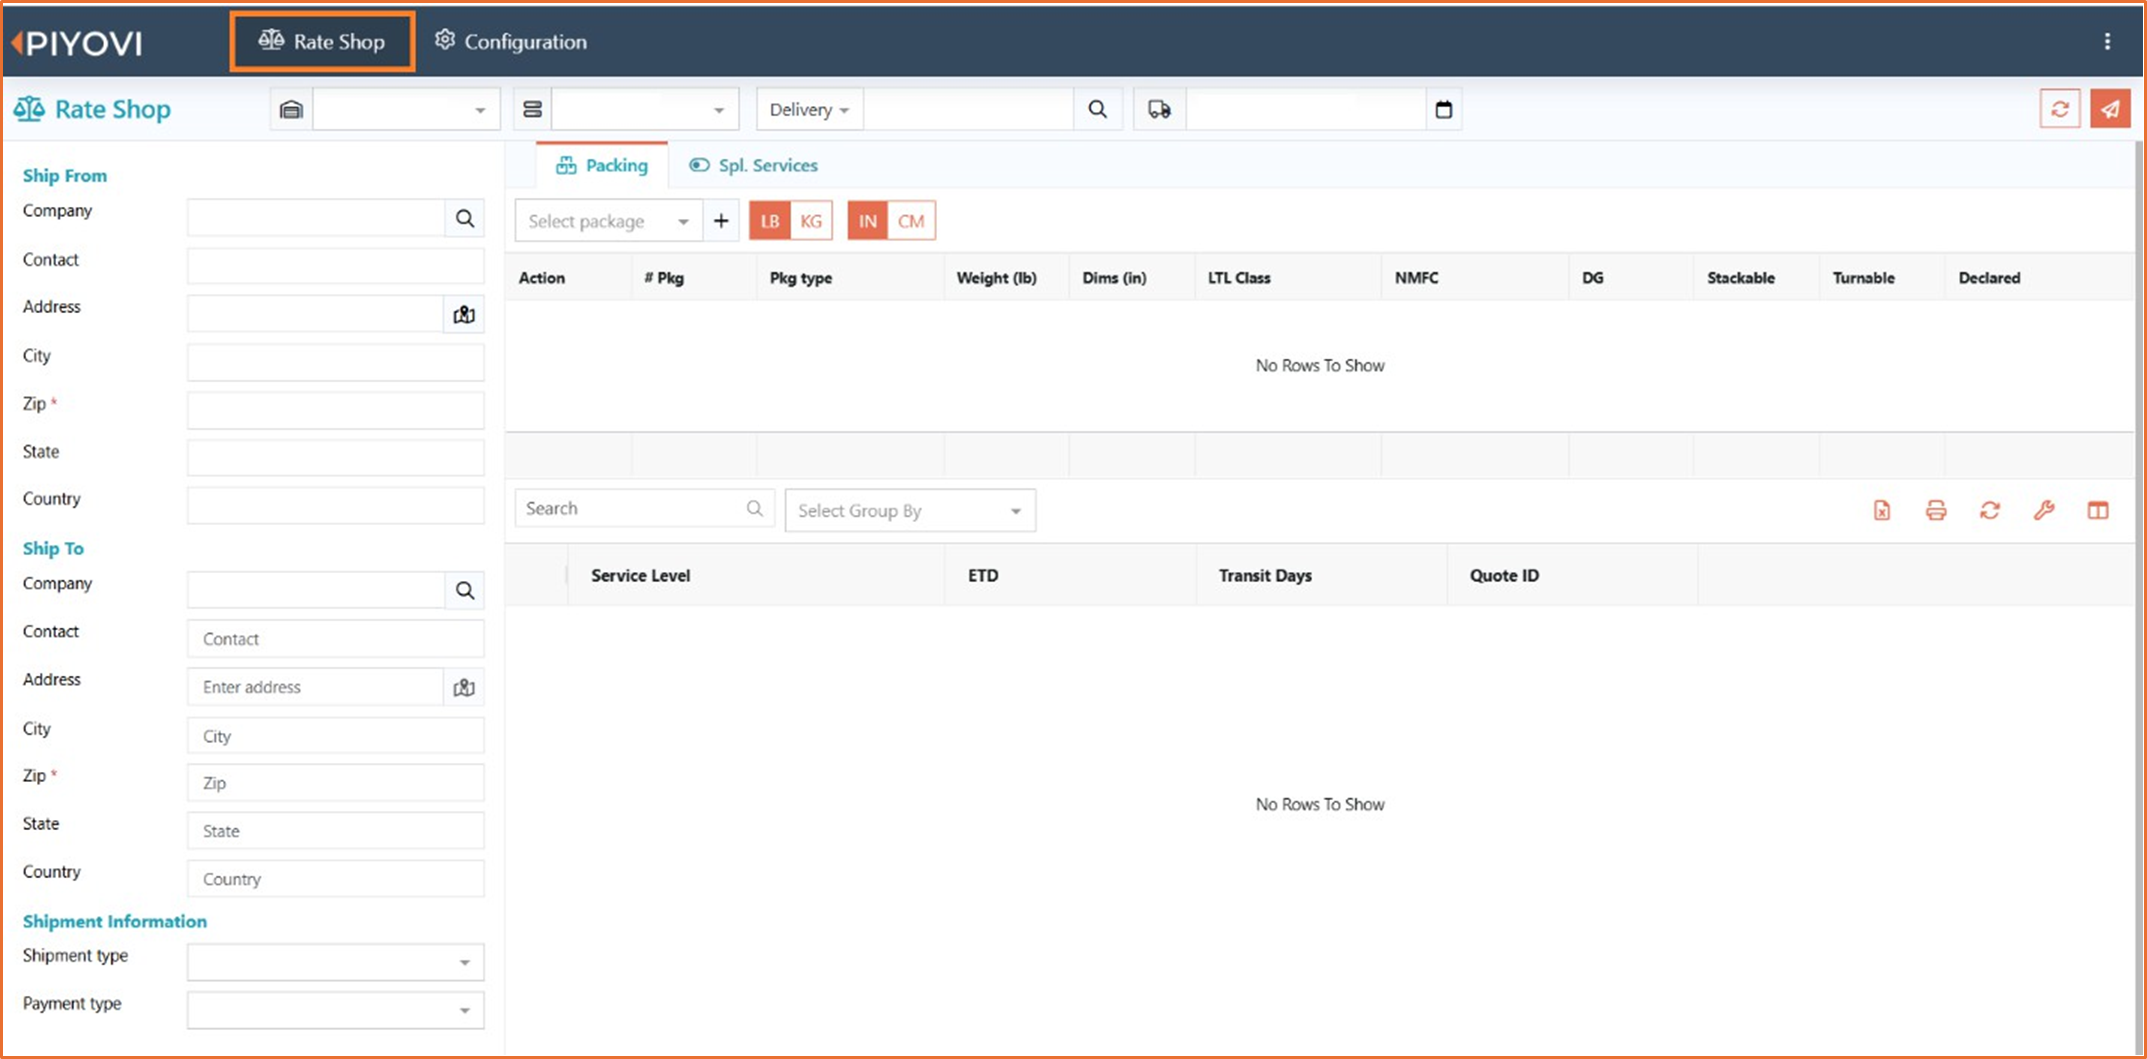Click the magnifier in the rates Search box
This screenshot has width=2147, height=1059.
[755, 508]
